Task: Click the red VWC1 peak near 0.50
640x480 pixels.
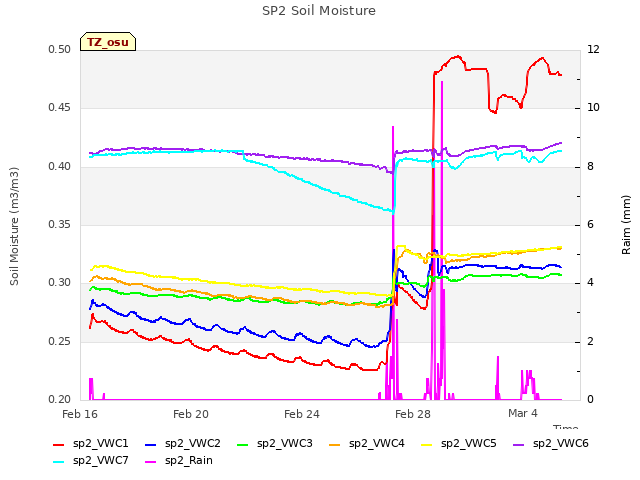Action: [x=458, y=57]
